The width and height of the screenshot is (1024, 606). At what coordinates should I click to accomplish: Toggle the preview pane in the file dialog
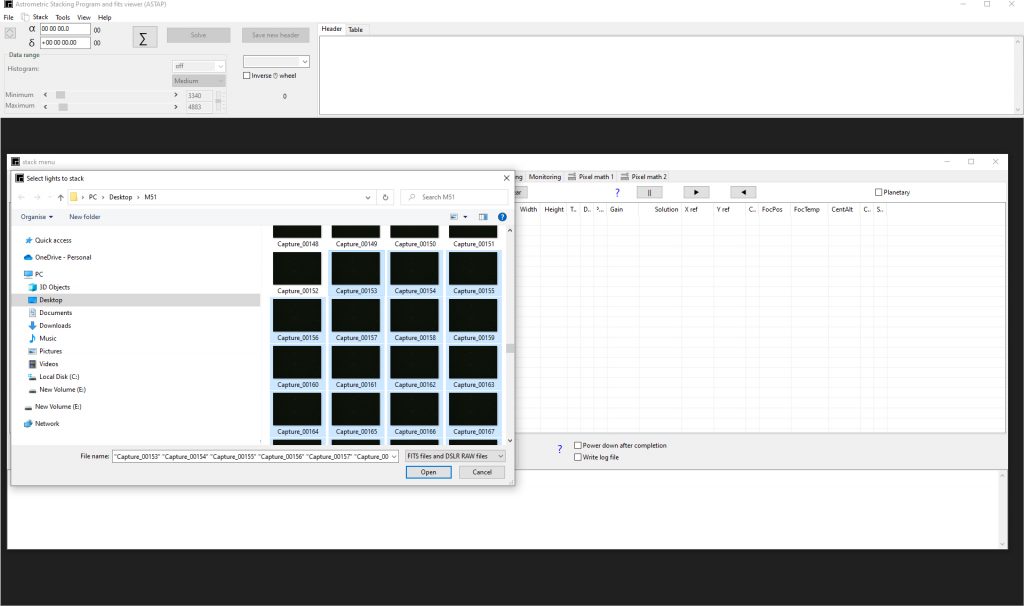click(483, 217)
